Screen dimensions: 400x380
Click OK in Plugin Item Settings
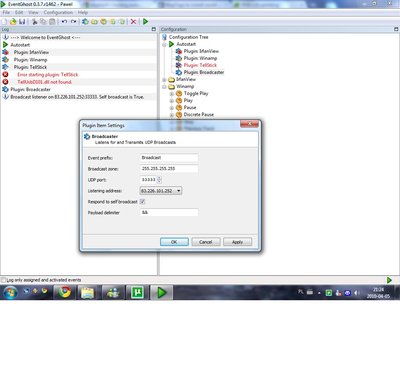174,242
